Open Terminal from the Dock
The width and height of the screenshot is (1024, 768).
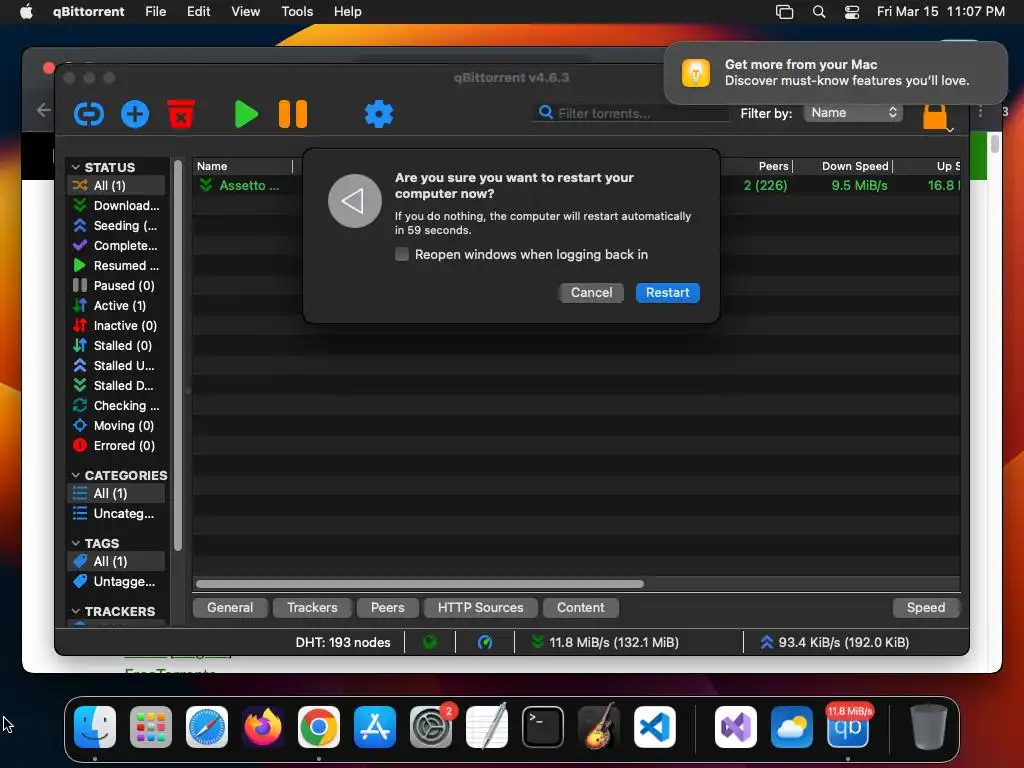(x=542, y=727)
